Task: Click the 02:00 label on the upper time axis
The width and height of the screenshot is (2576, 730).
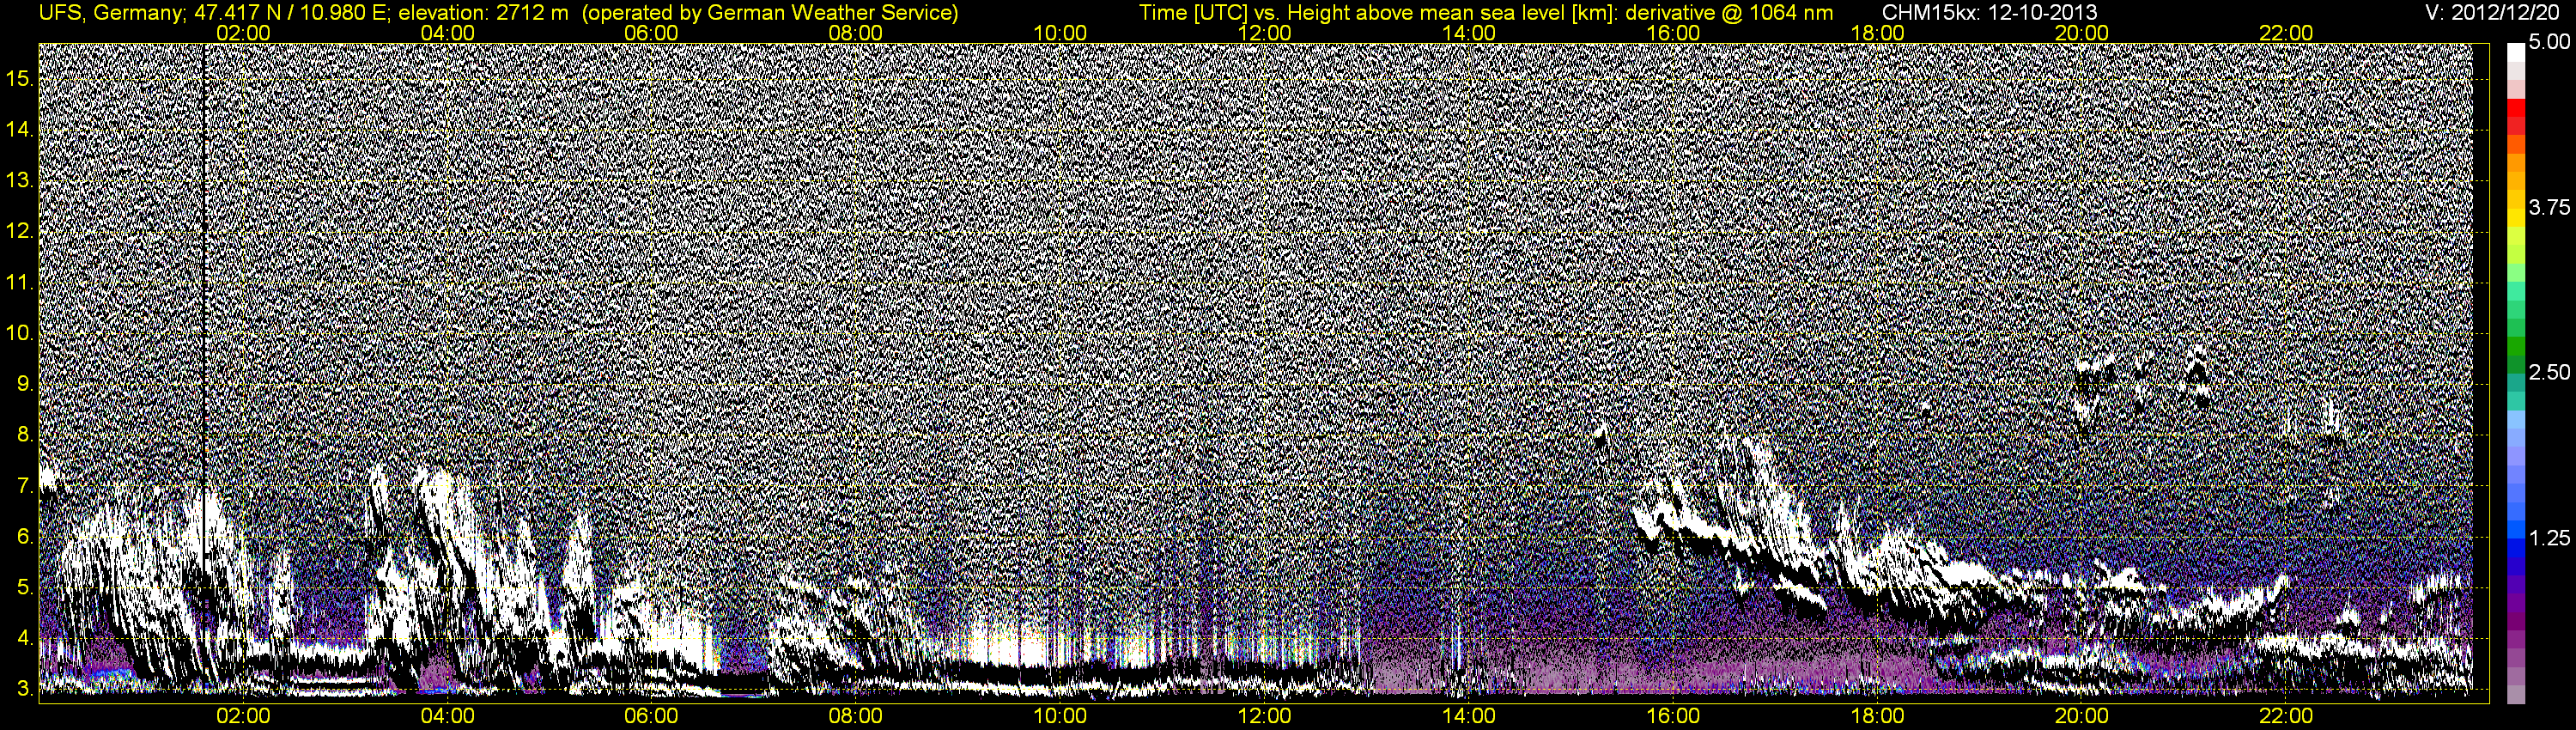Action: click(243, 33)
